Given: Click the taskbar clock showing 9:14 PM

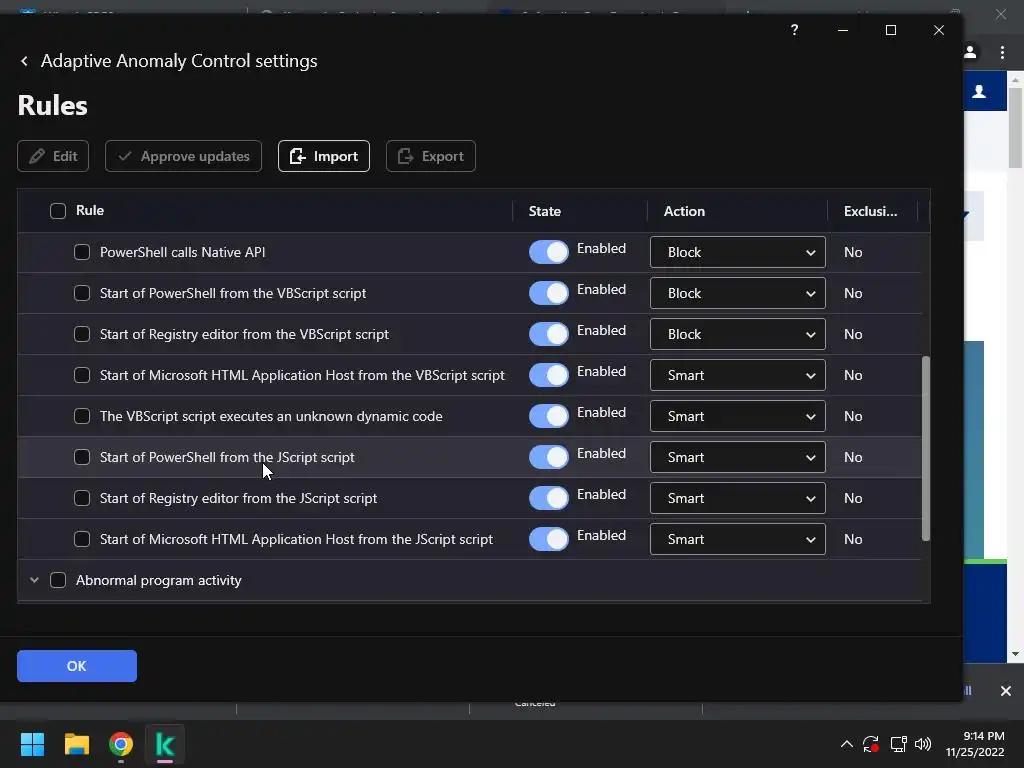Looking at the screenshot, I should 975,744.
